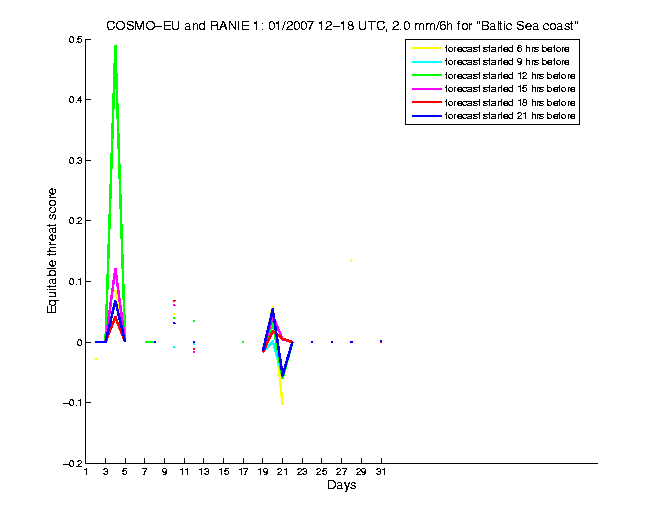Click the red legend line for 18 hrs forecast
660x520 pixels.
tap(426, 104)
